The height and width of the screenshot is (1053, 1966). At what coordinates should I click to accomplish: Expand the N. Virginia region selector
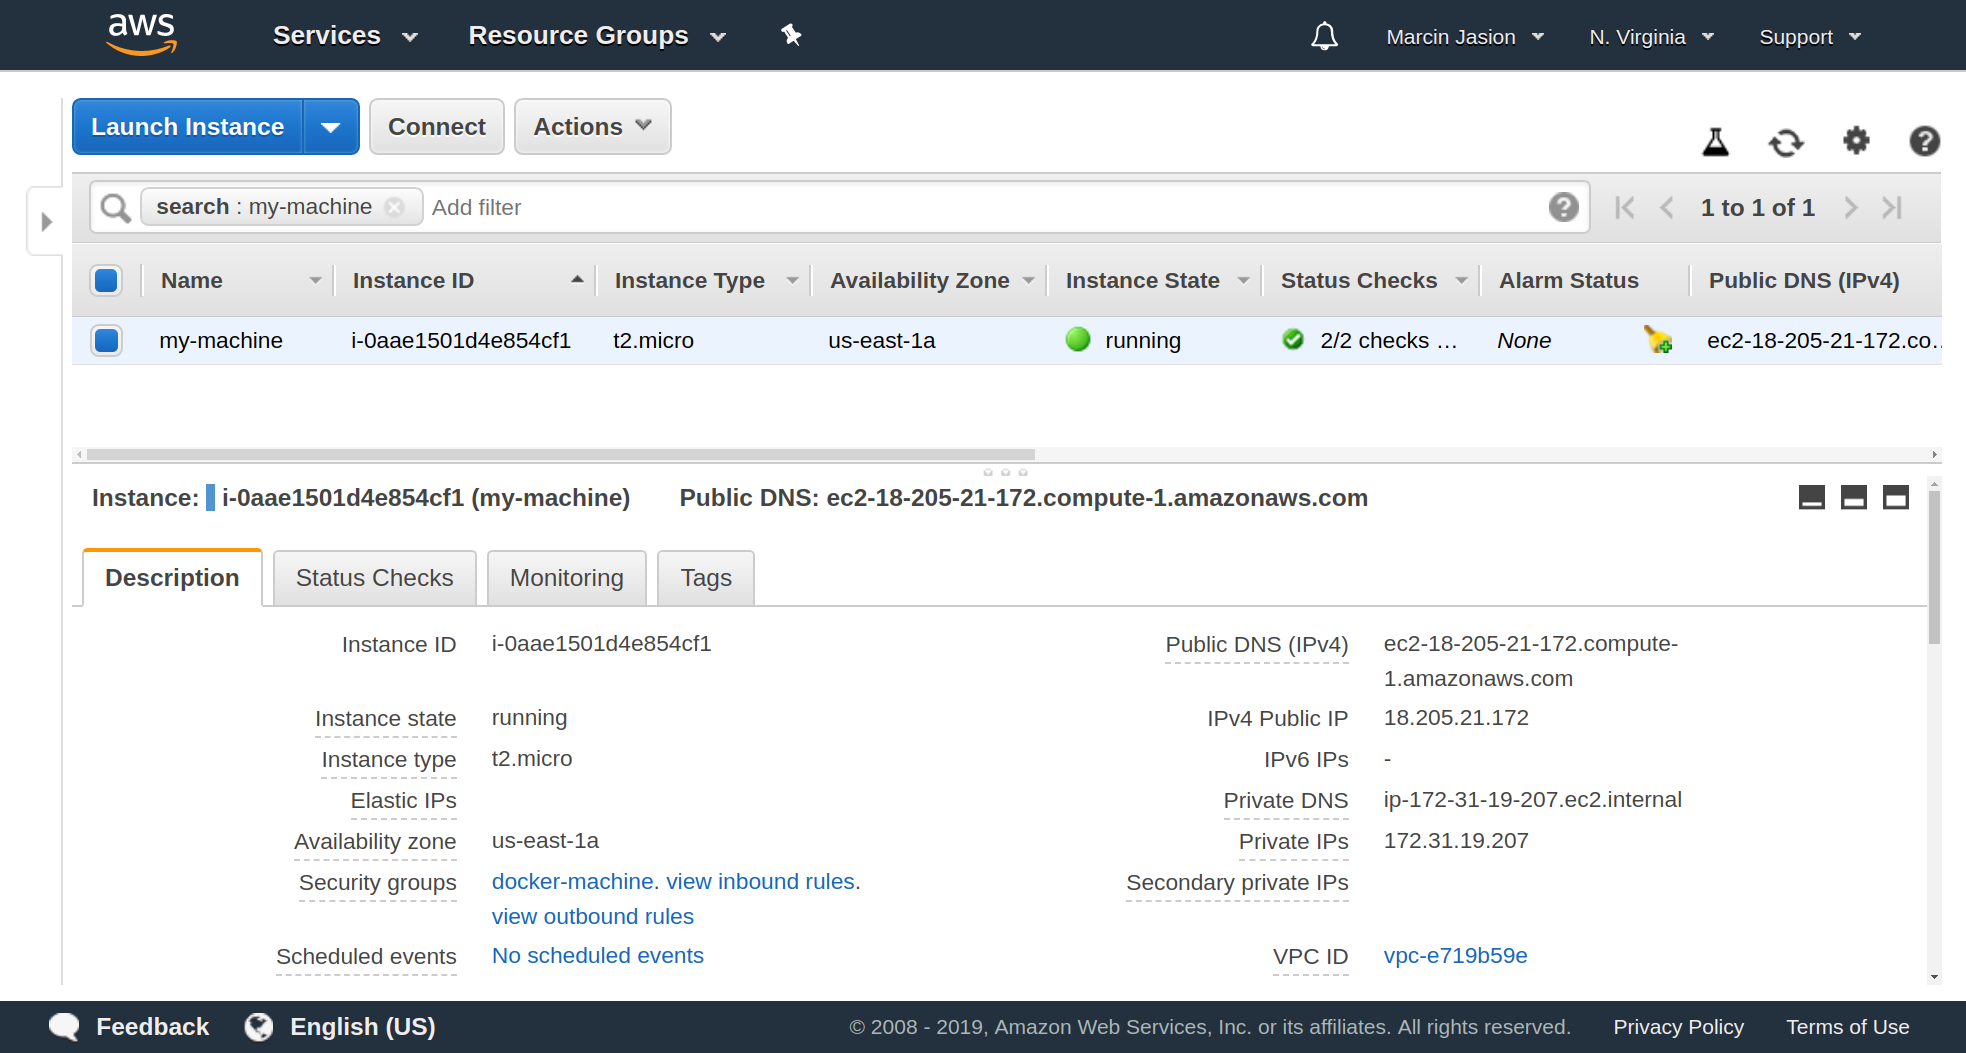1651,37
